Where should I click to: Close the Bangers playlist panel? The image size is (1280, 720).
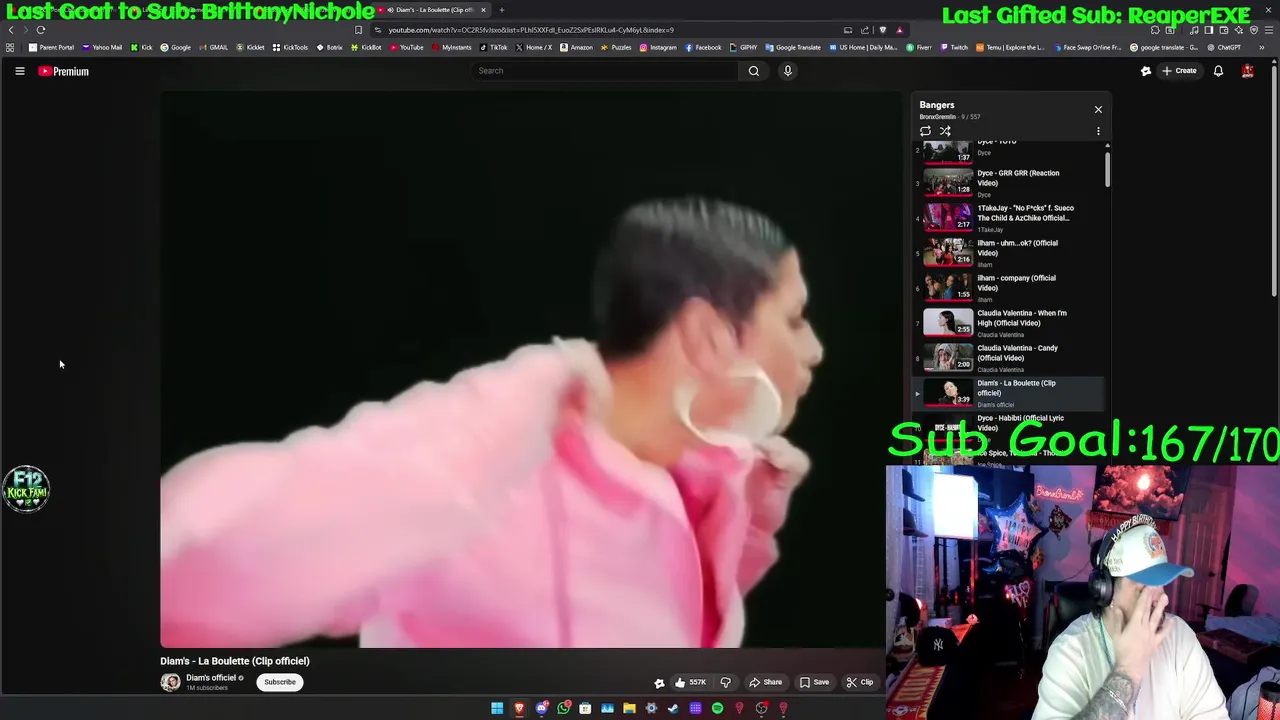(1098, 110)
